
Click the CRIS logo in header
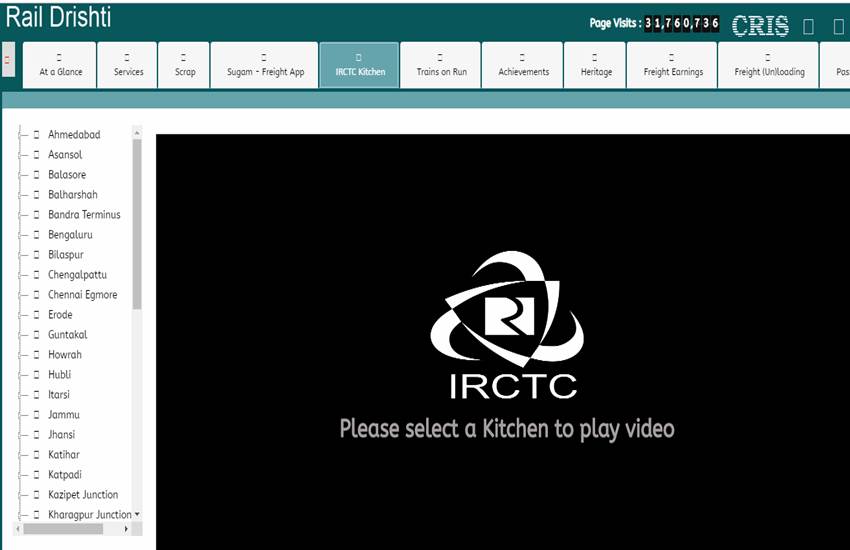point(760,25)
